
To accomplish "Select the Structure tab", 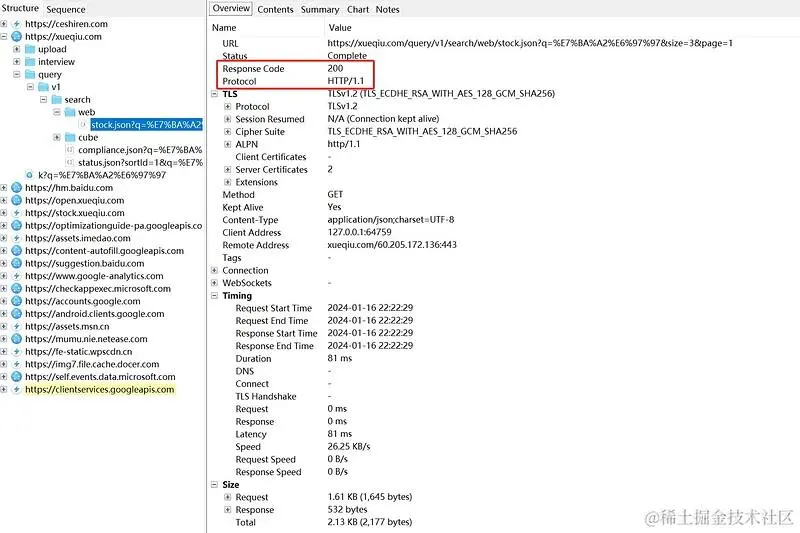I will point(20,8).
